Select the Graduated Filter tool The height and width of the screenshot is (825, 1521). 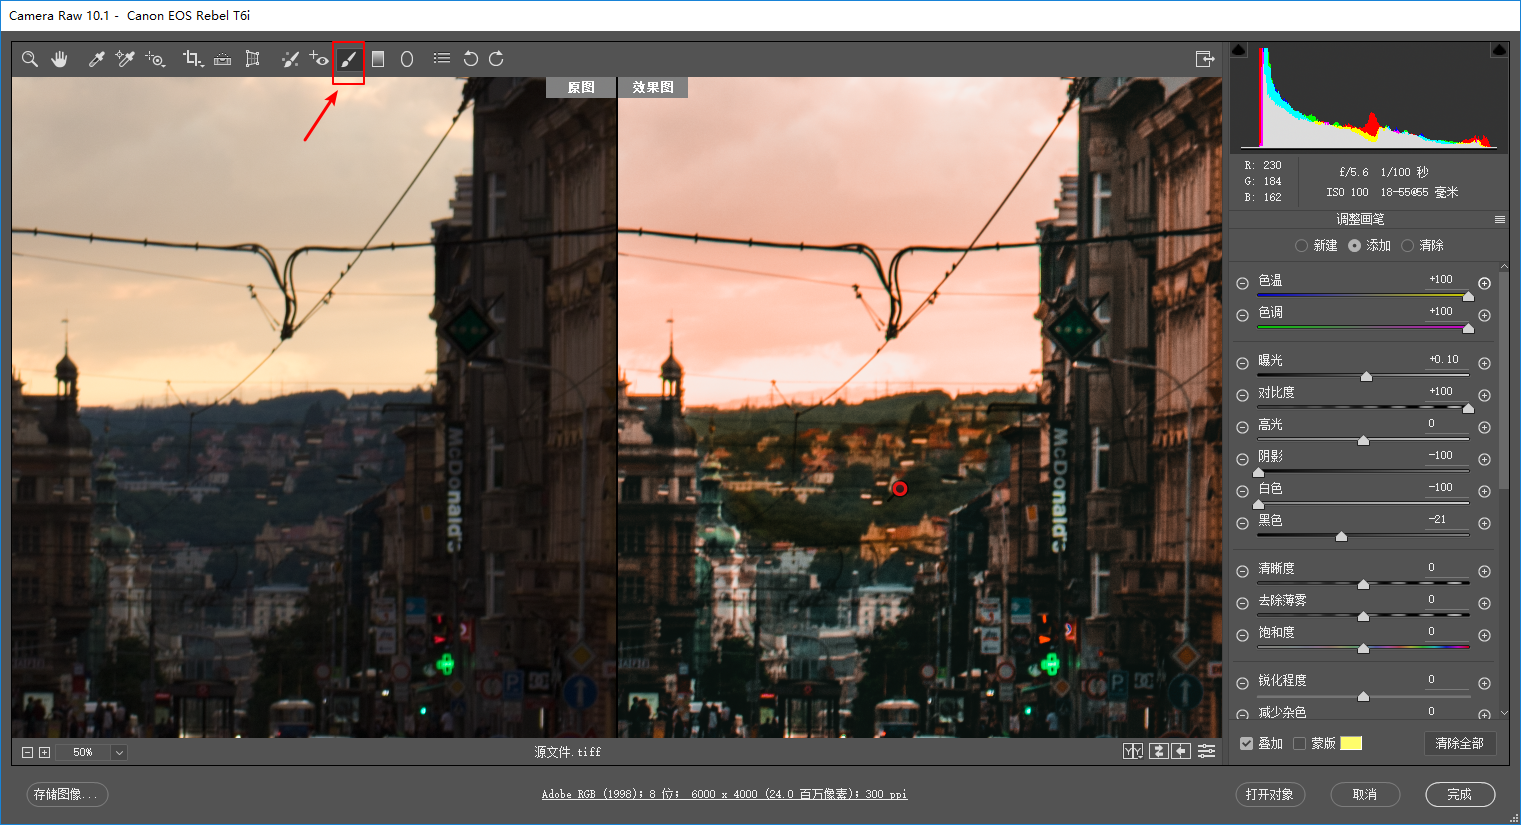378,59
